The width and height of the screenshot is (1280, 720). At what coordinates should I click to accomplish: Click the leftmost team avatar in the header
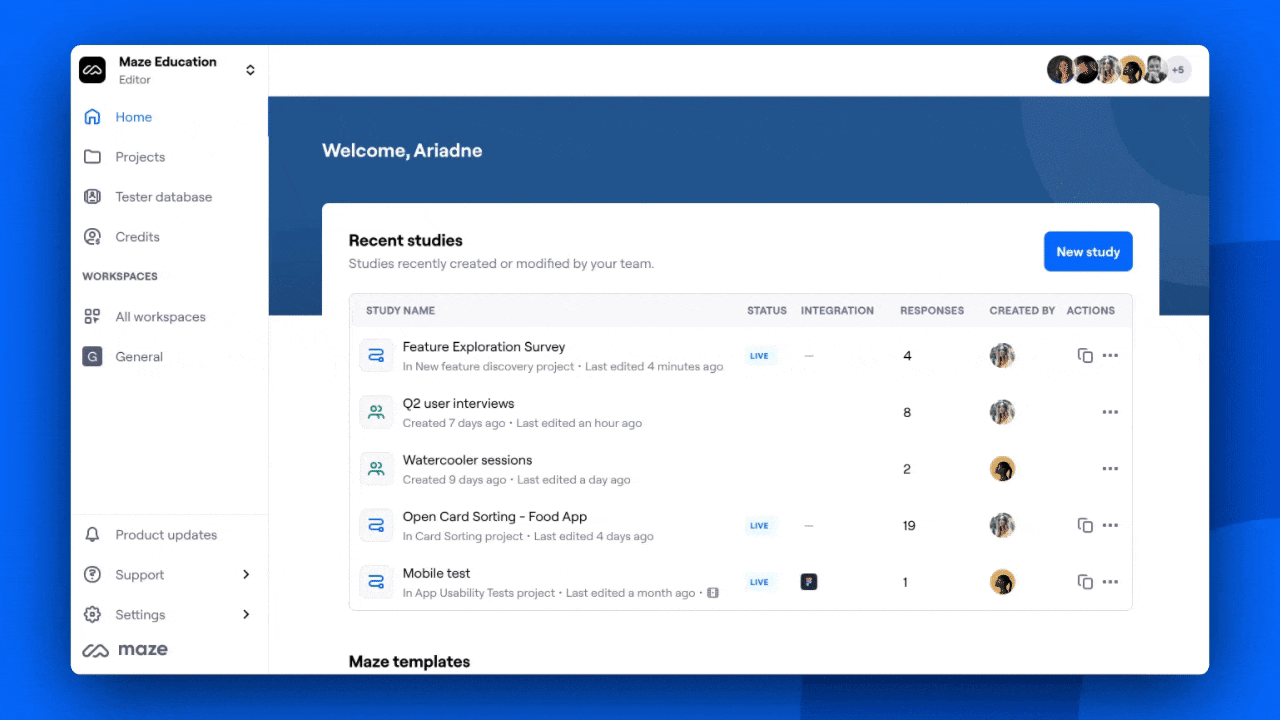click(x=1060, y=70)
